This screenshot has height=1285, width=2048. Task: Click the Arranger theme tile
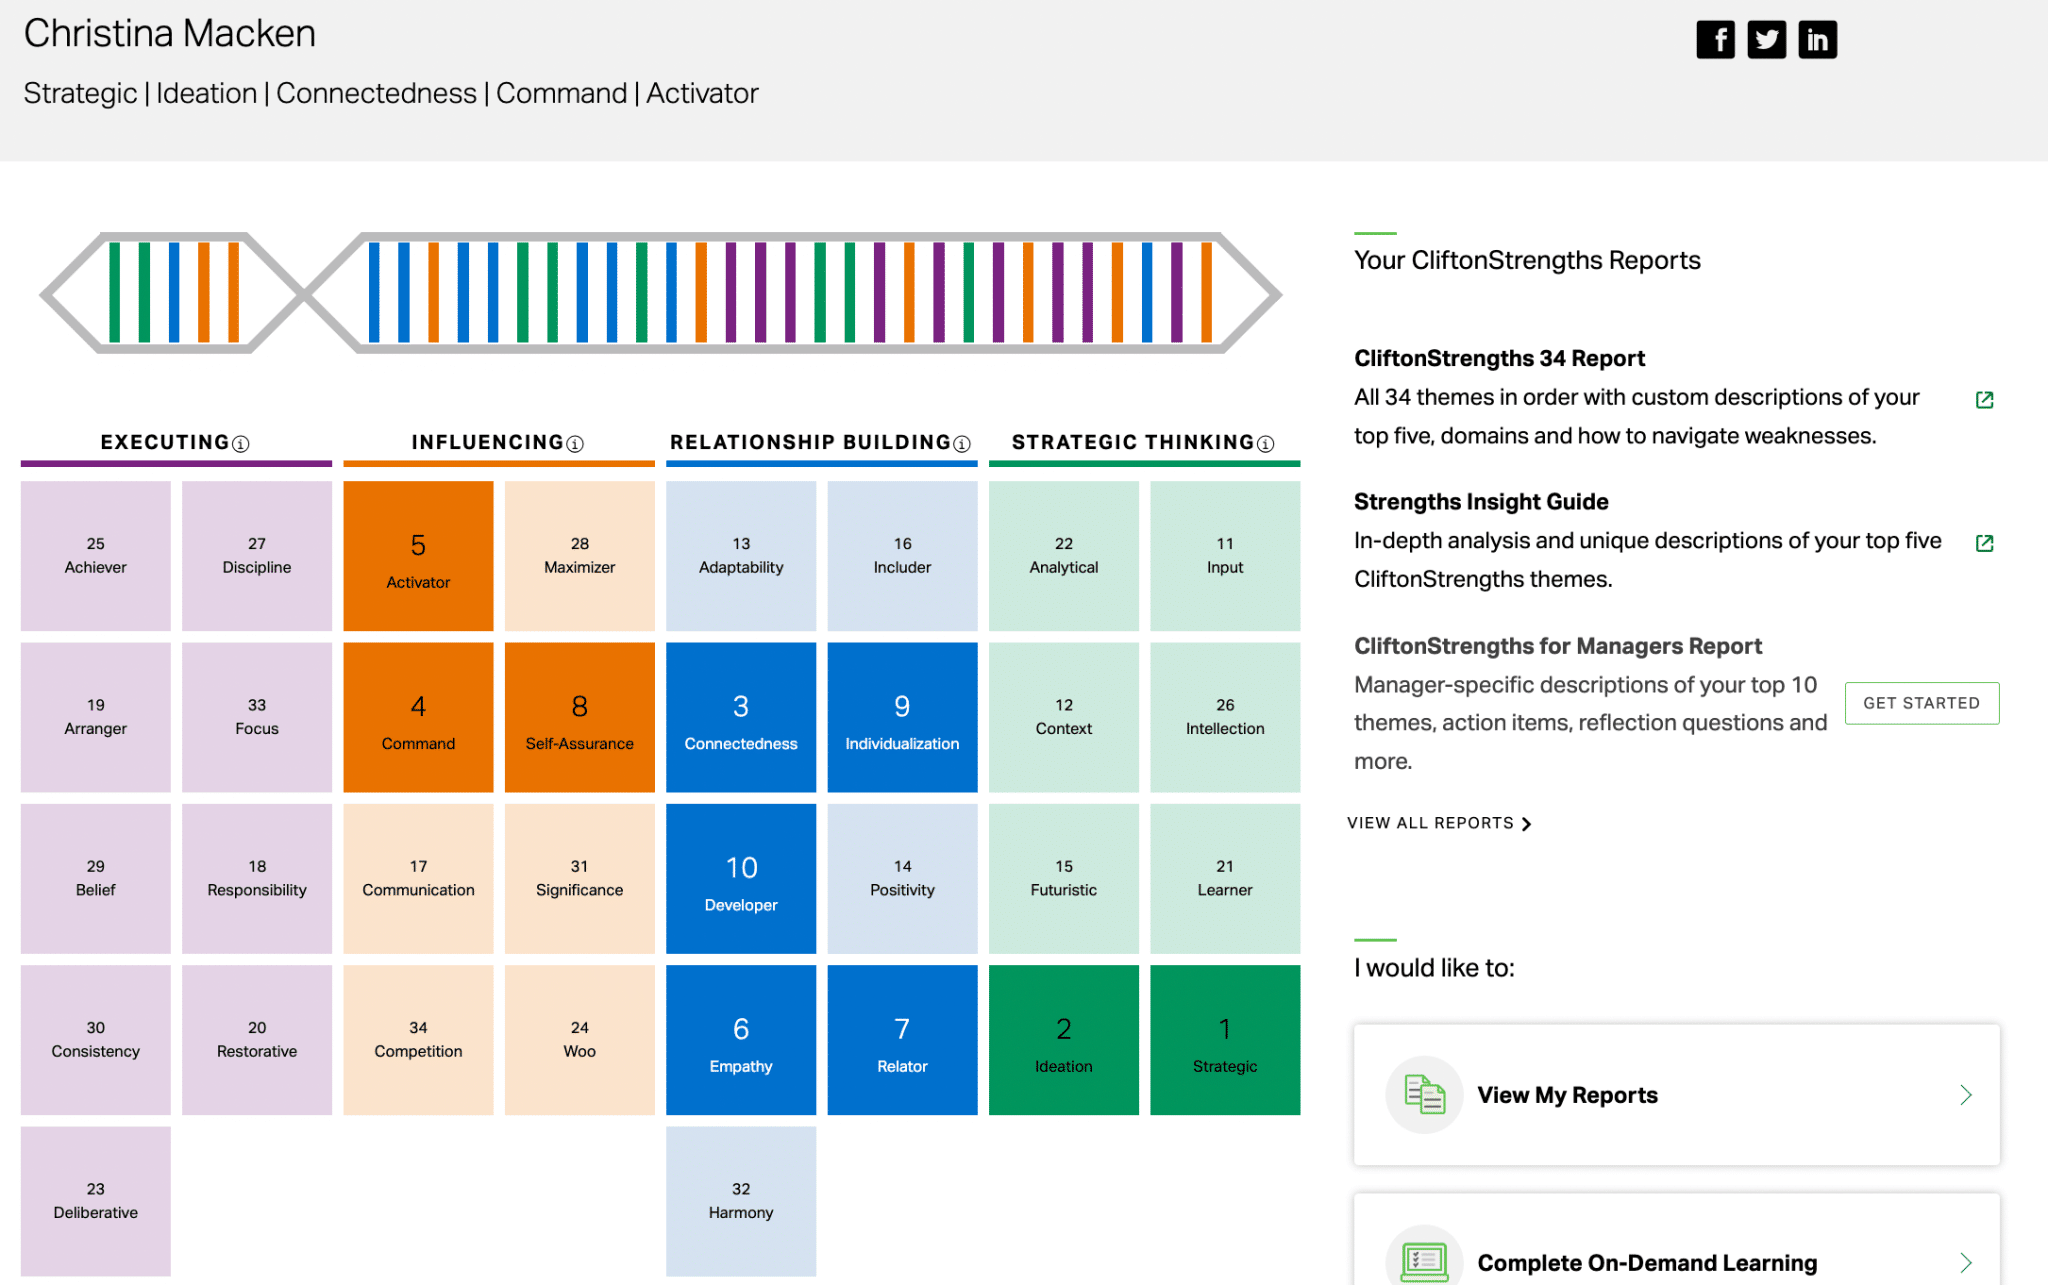click(x=96, y=717)
